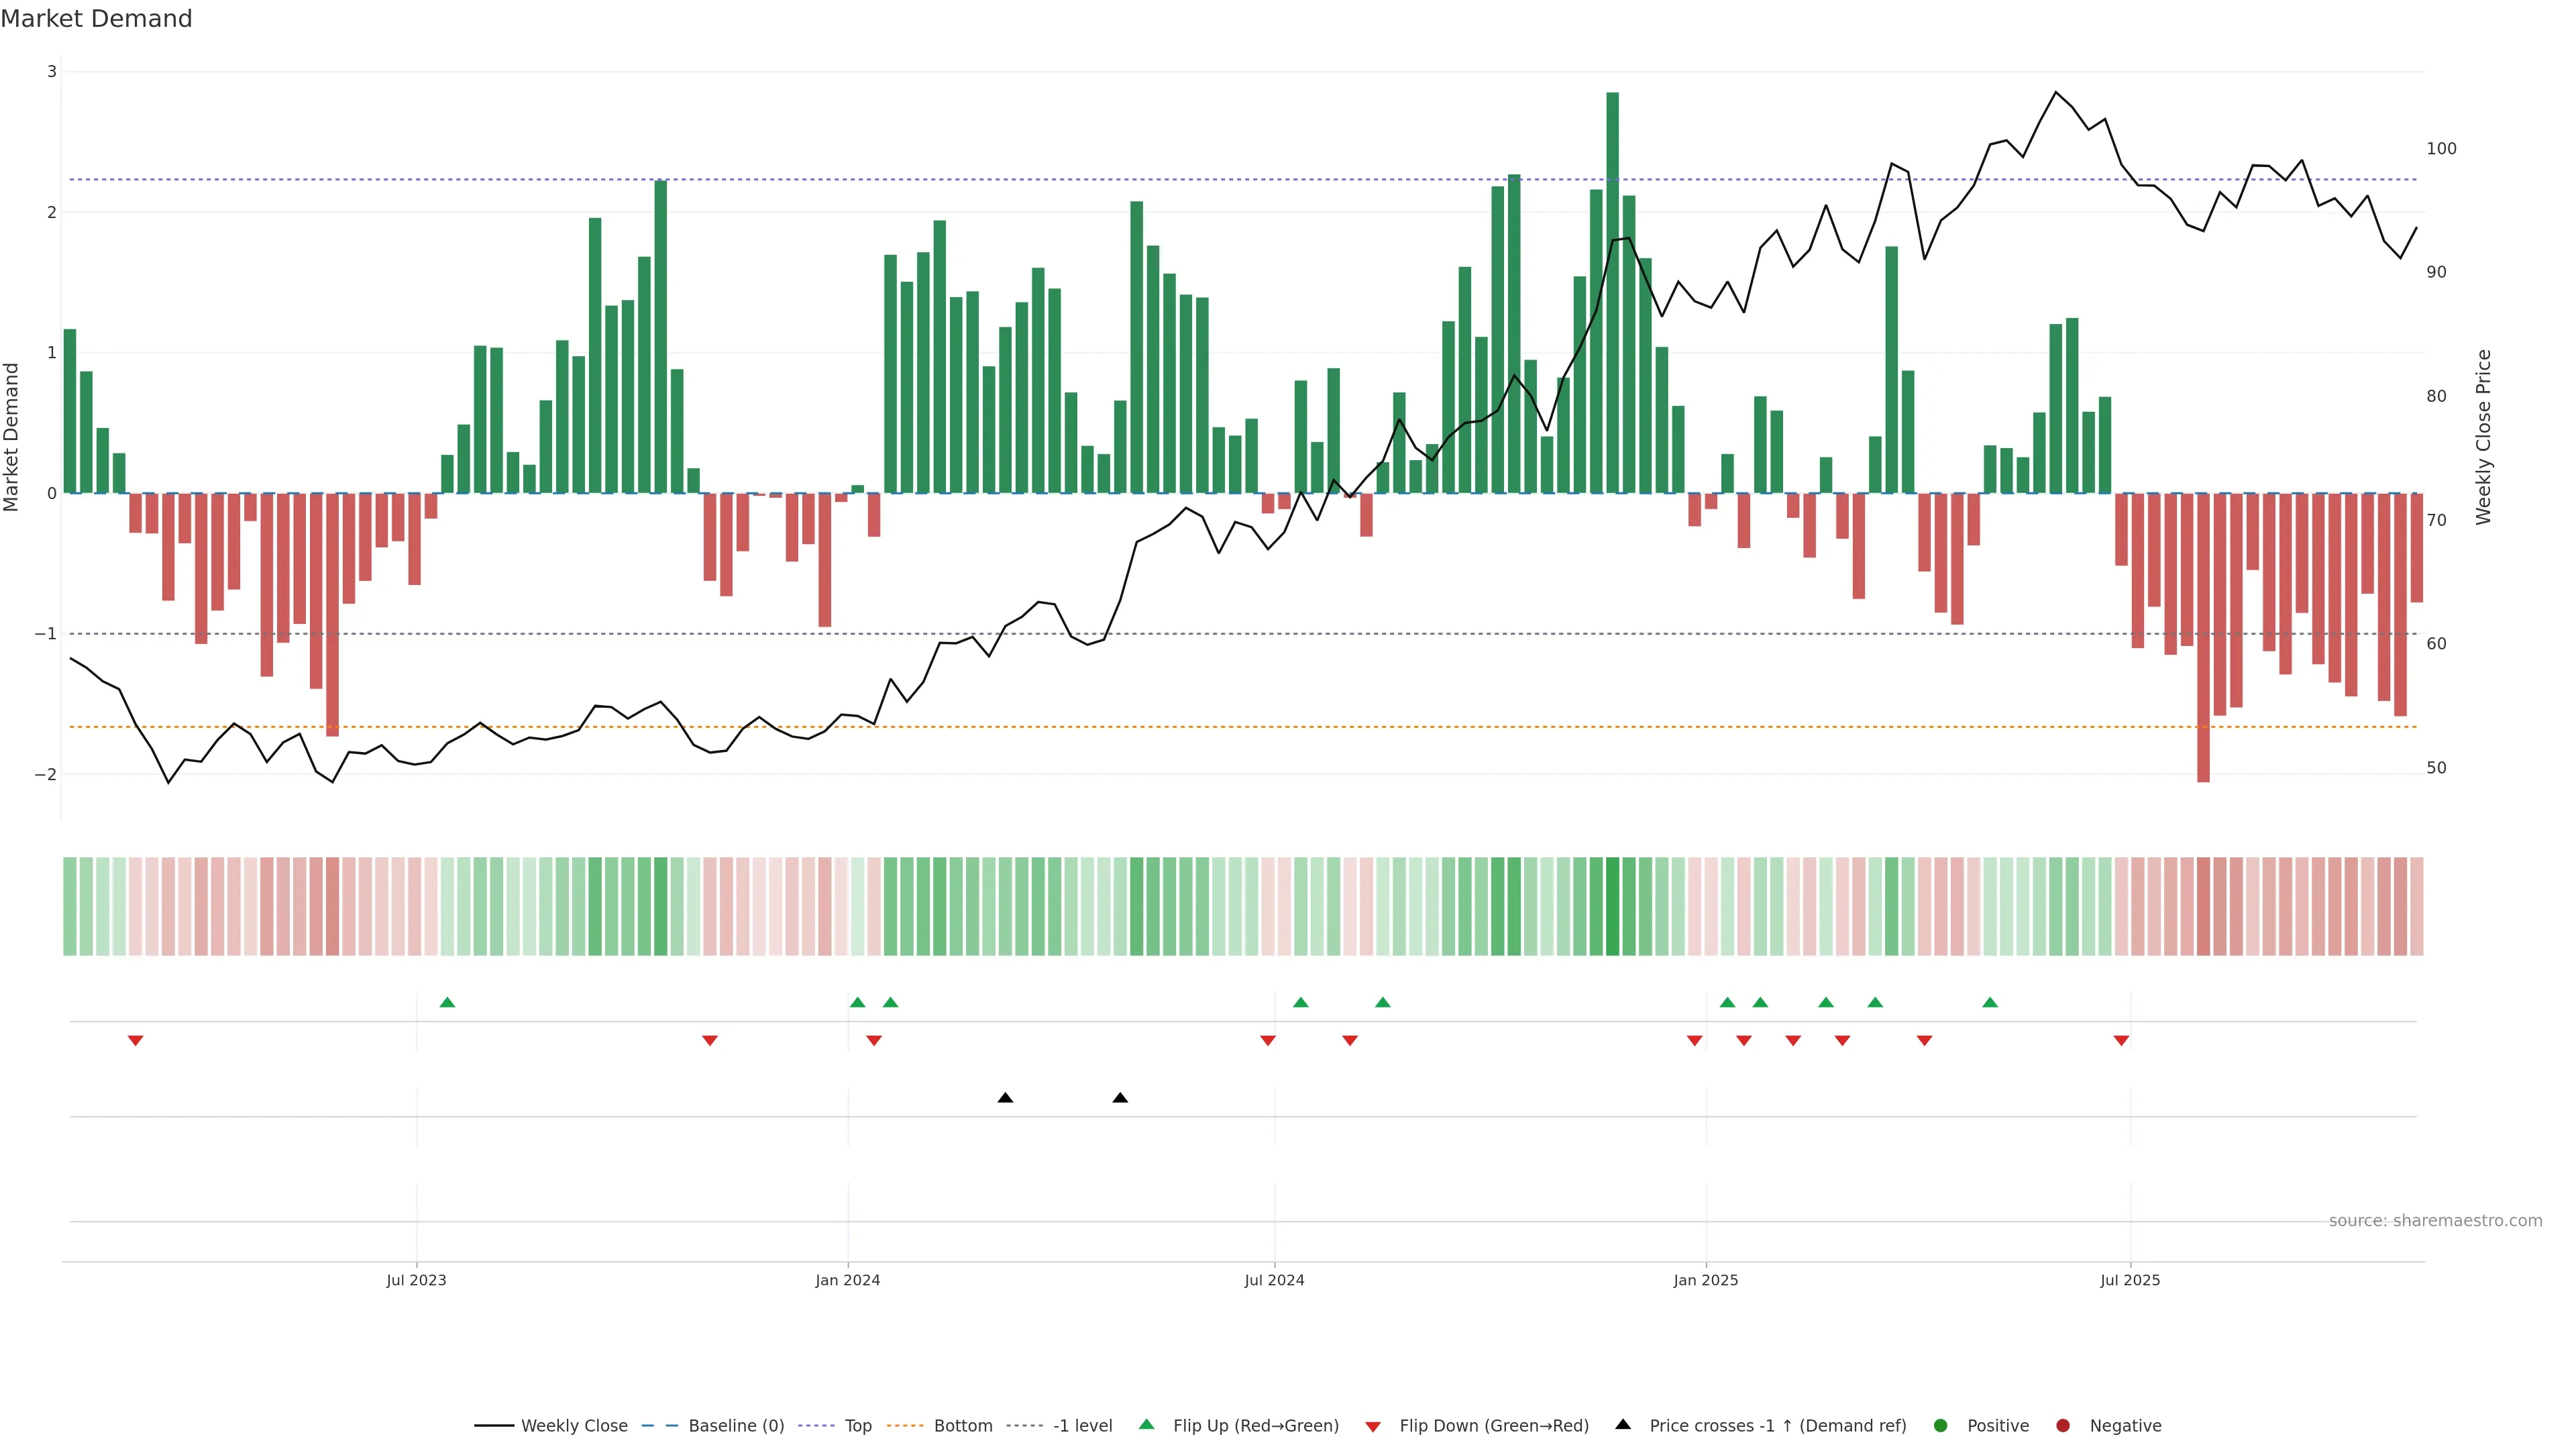Click the Jul 2024 x-axis label

[x=1274, y=1280]
